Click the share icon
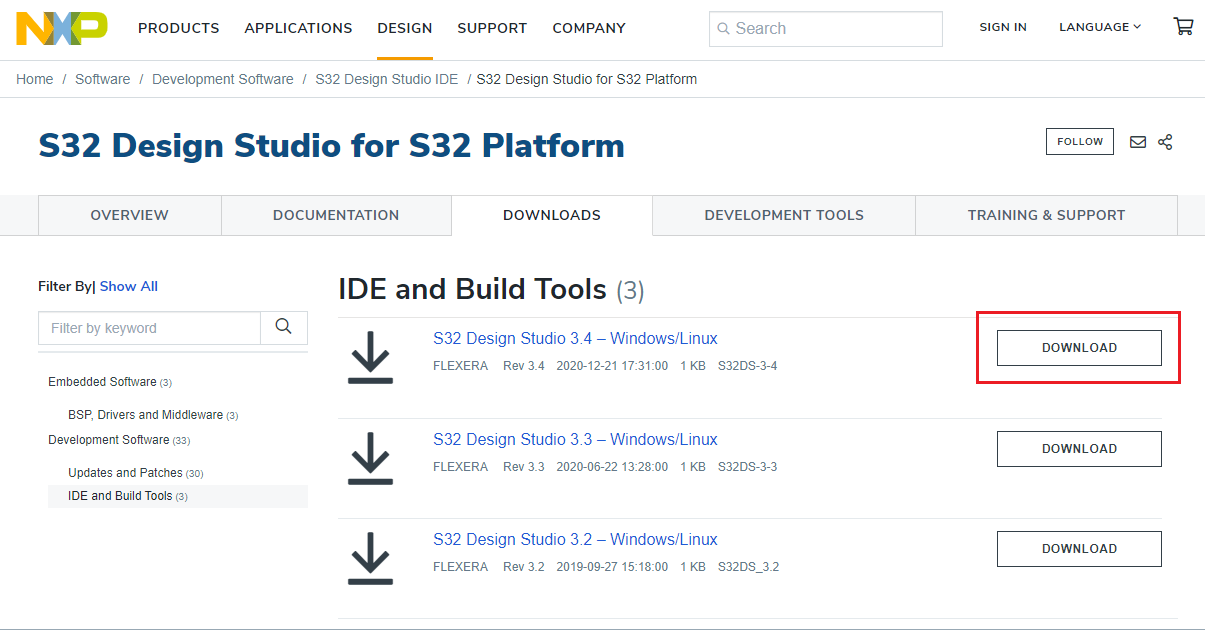This screenshot has height=635, width=1205. (1165, 141)
